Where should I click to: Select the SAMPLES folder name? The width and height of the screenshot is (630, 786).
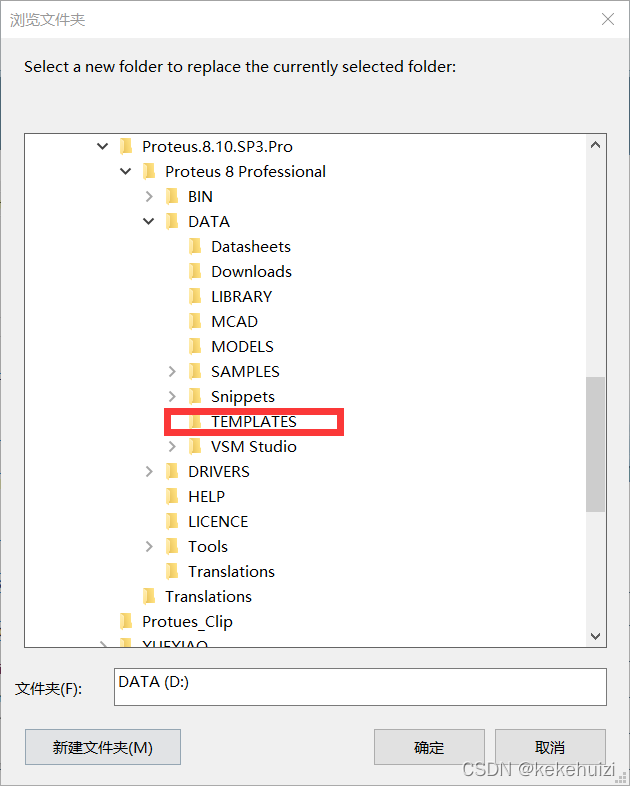click(x=245, y=371)
